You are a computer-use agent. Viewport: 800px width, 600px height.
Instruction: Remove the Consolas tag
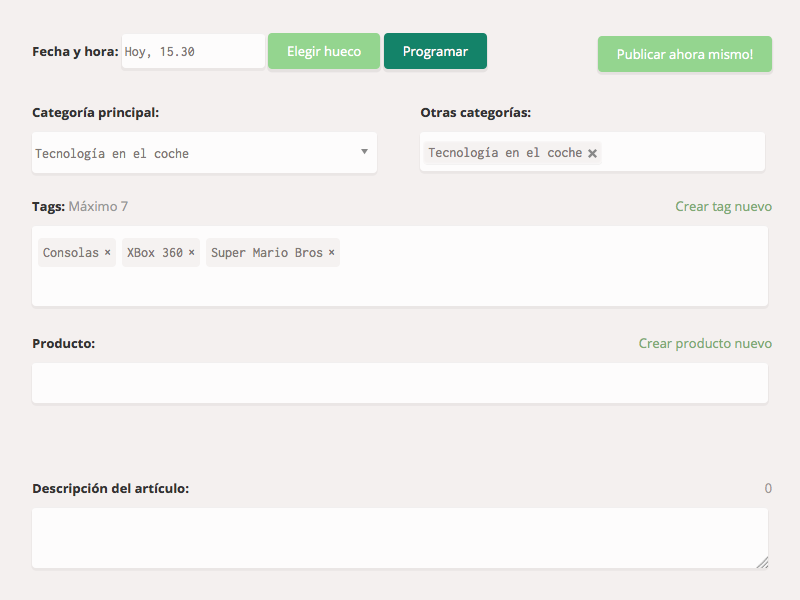tap(108, 252)
